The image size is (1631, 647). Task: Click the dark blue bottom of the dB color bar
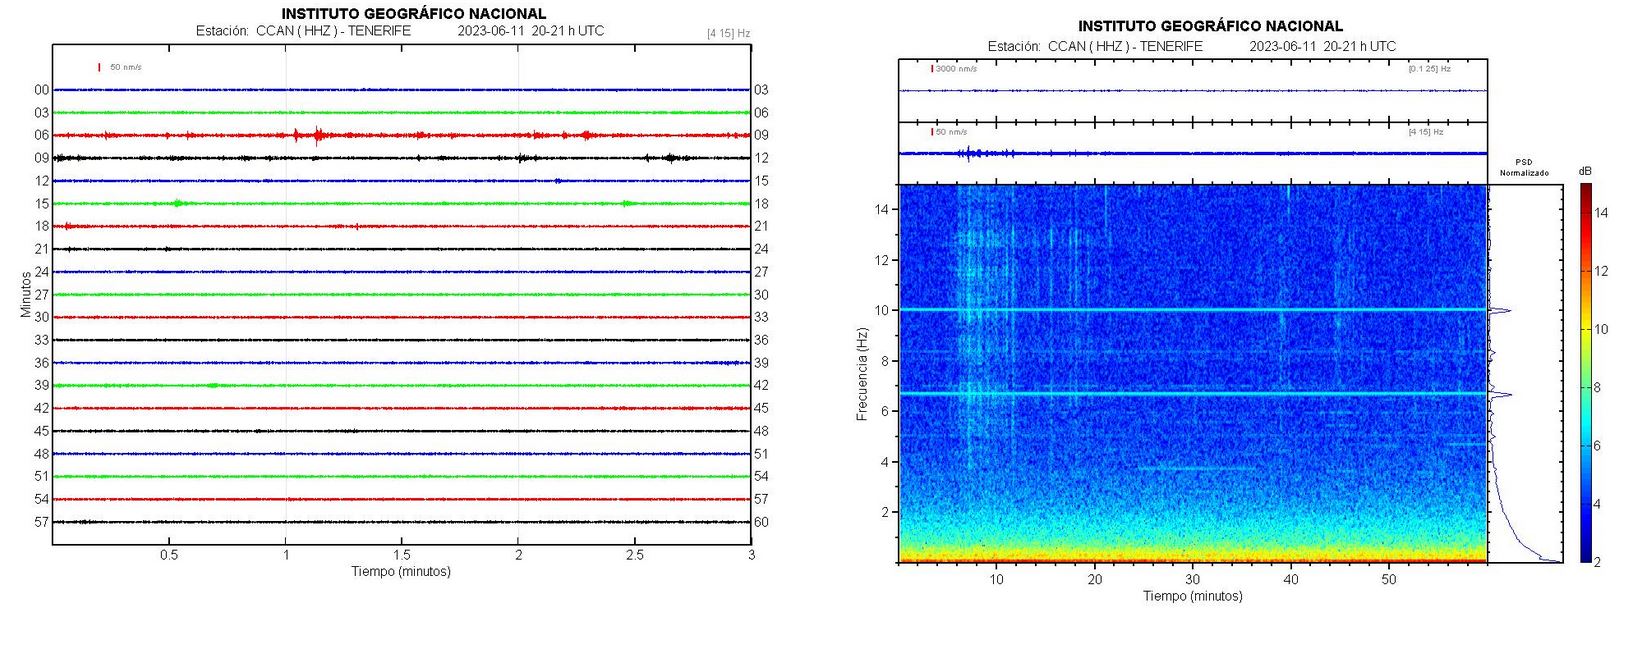(1586, 556)
